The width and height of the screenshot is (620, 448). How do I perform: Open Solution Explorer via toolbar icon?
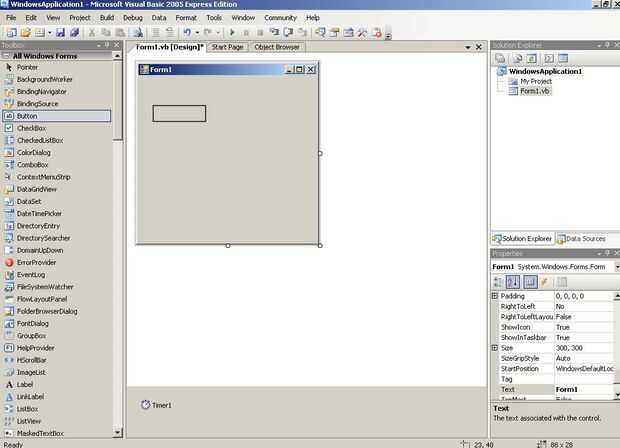tap(320, 32)
